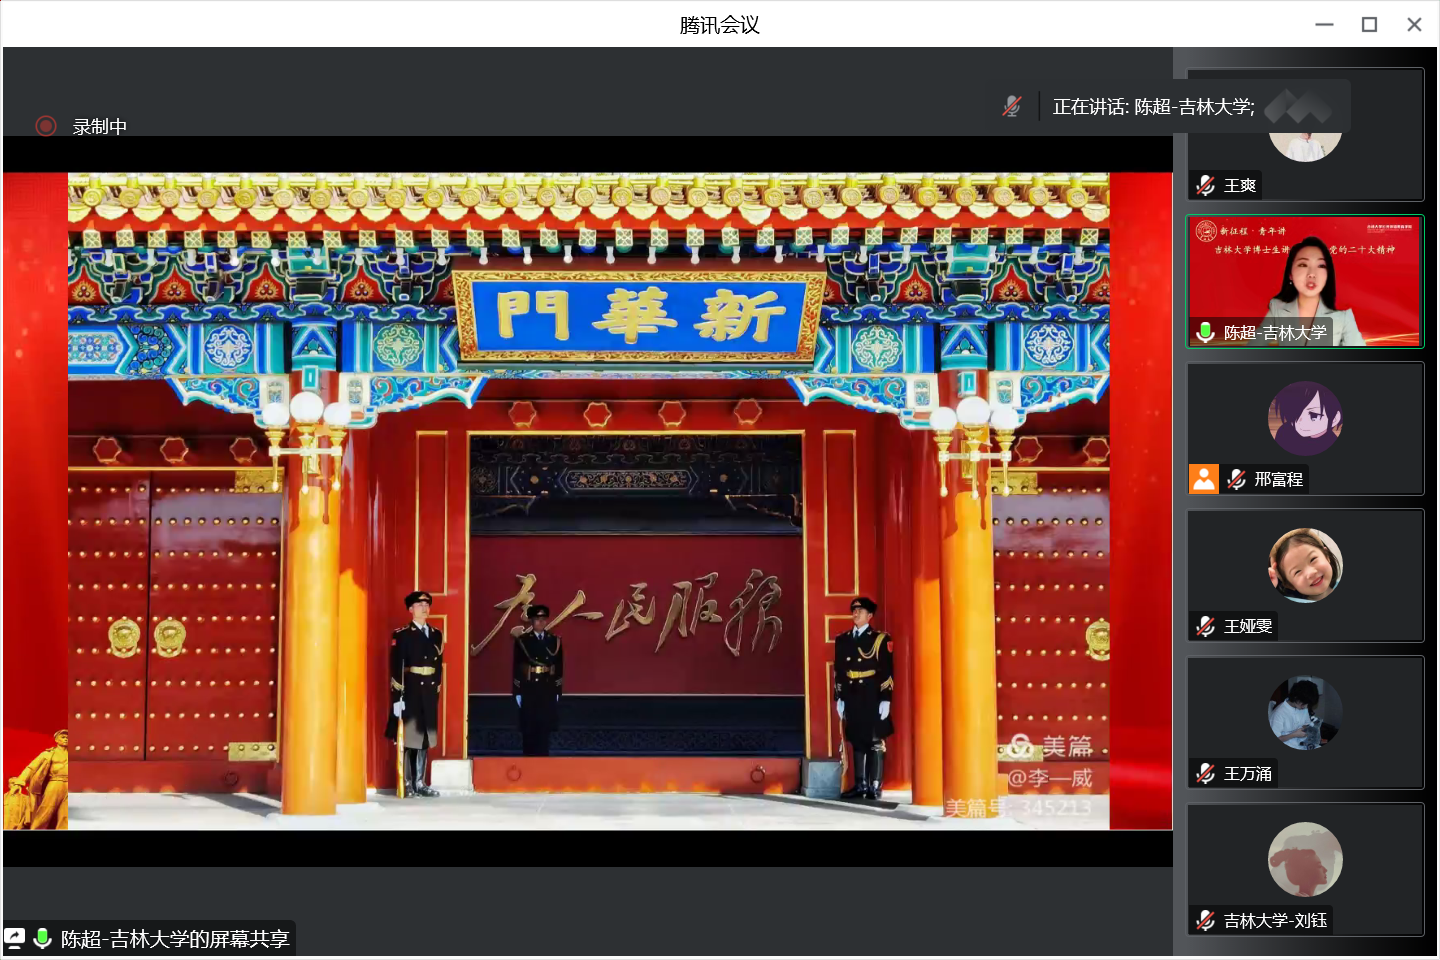Click the red recording indicator icon
Viewport: 1440px width, 960px height.
pos(45,126)
